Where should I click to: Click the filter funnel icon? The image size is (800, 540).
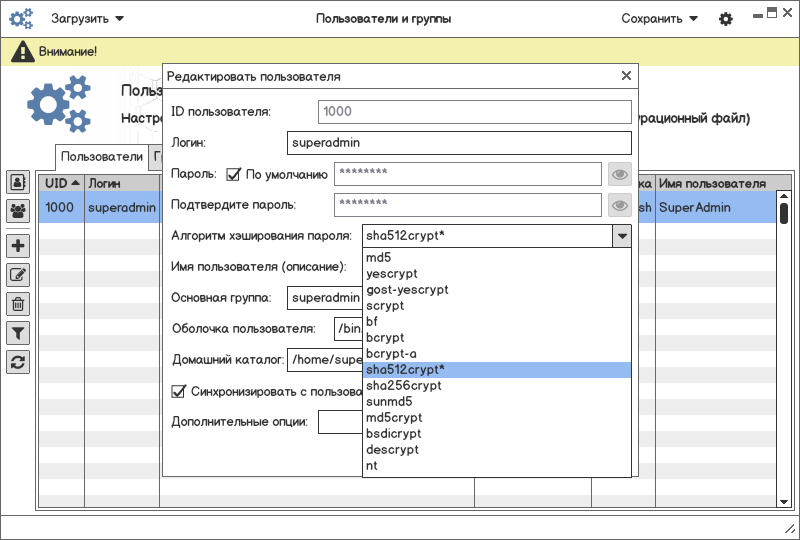[x=18, y=333]
